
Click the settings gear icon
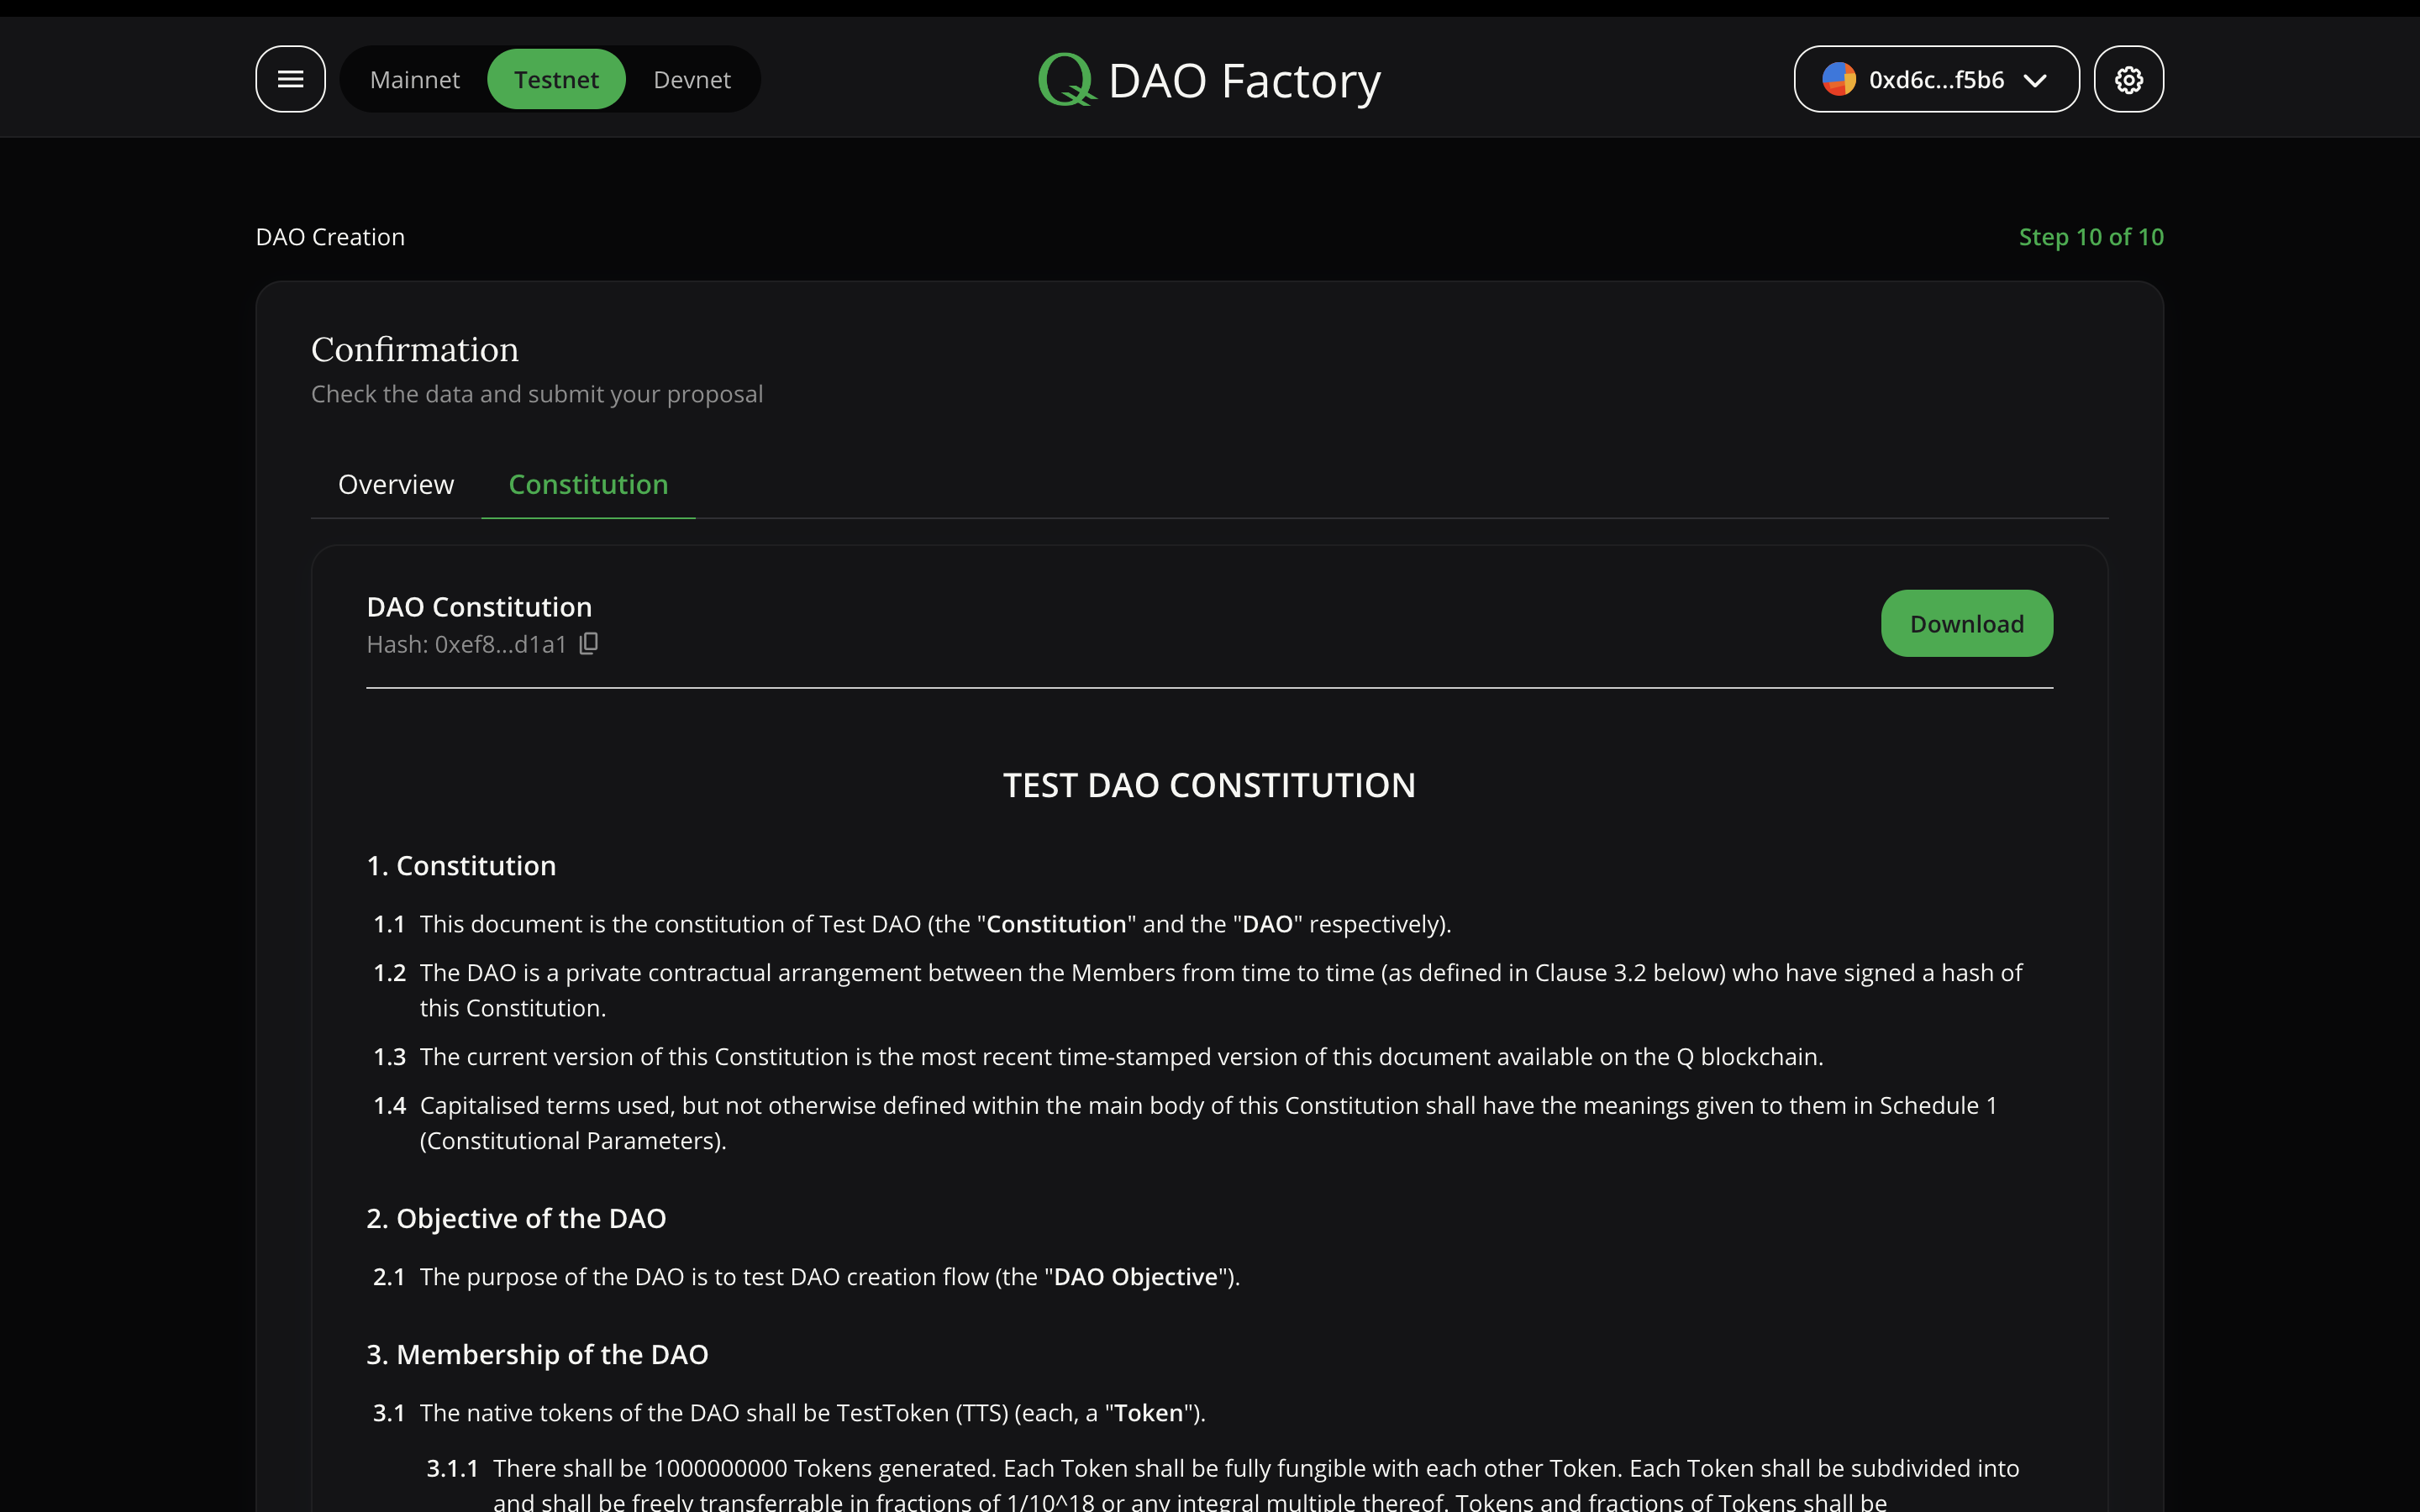2129,78
